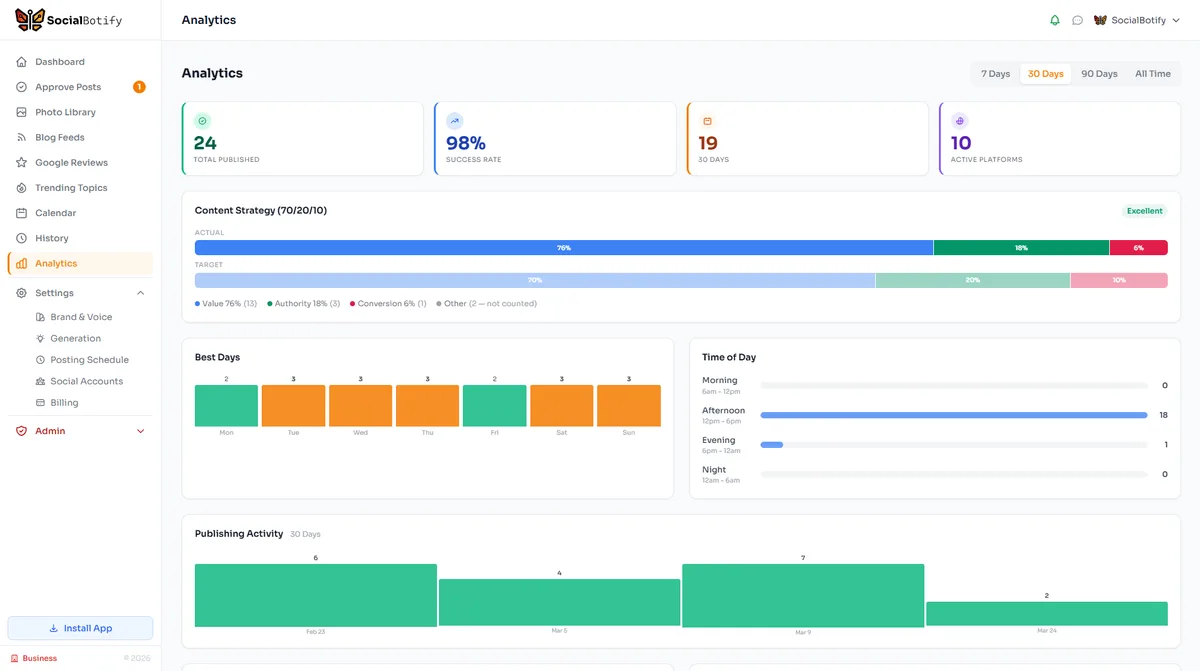The image size is (1200, 671).
Task: Open the Dashboard from the sidebar
Action: [60, 61]
